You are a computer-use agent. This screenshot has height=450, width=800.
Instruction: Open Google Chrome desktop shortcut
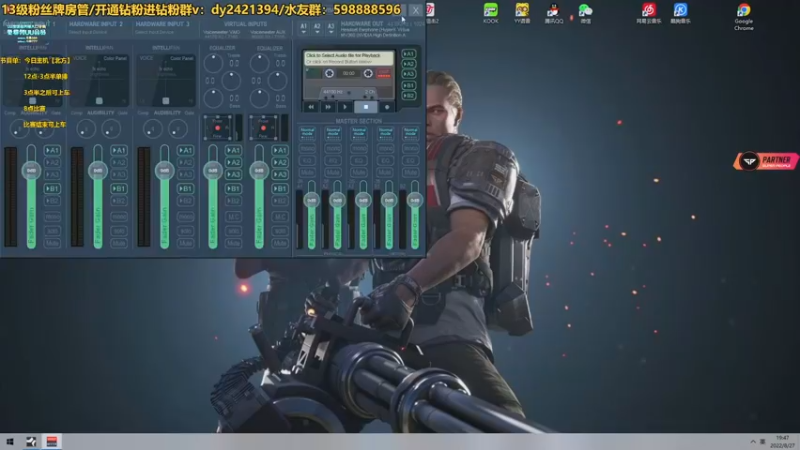[743, 16]
